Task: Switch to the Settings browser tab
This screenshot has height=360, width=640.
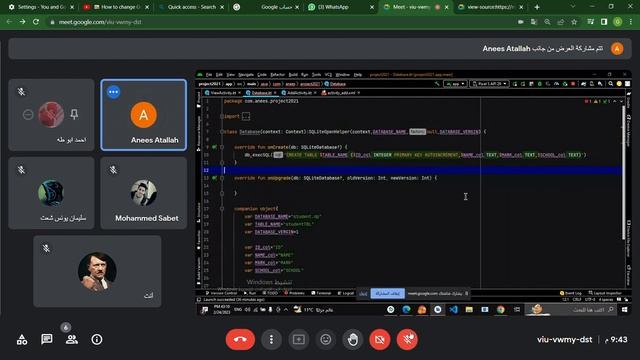Action: tap(41, 7)
